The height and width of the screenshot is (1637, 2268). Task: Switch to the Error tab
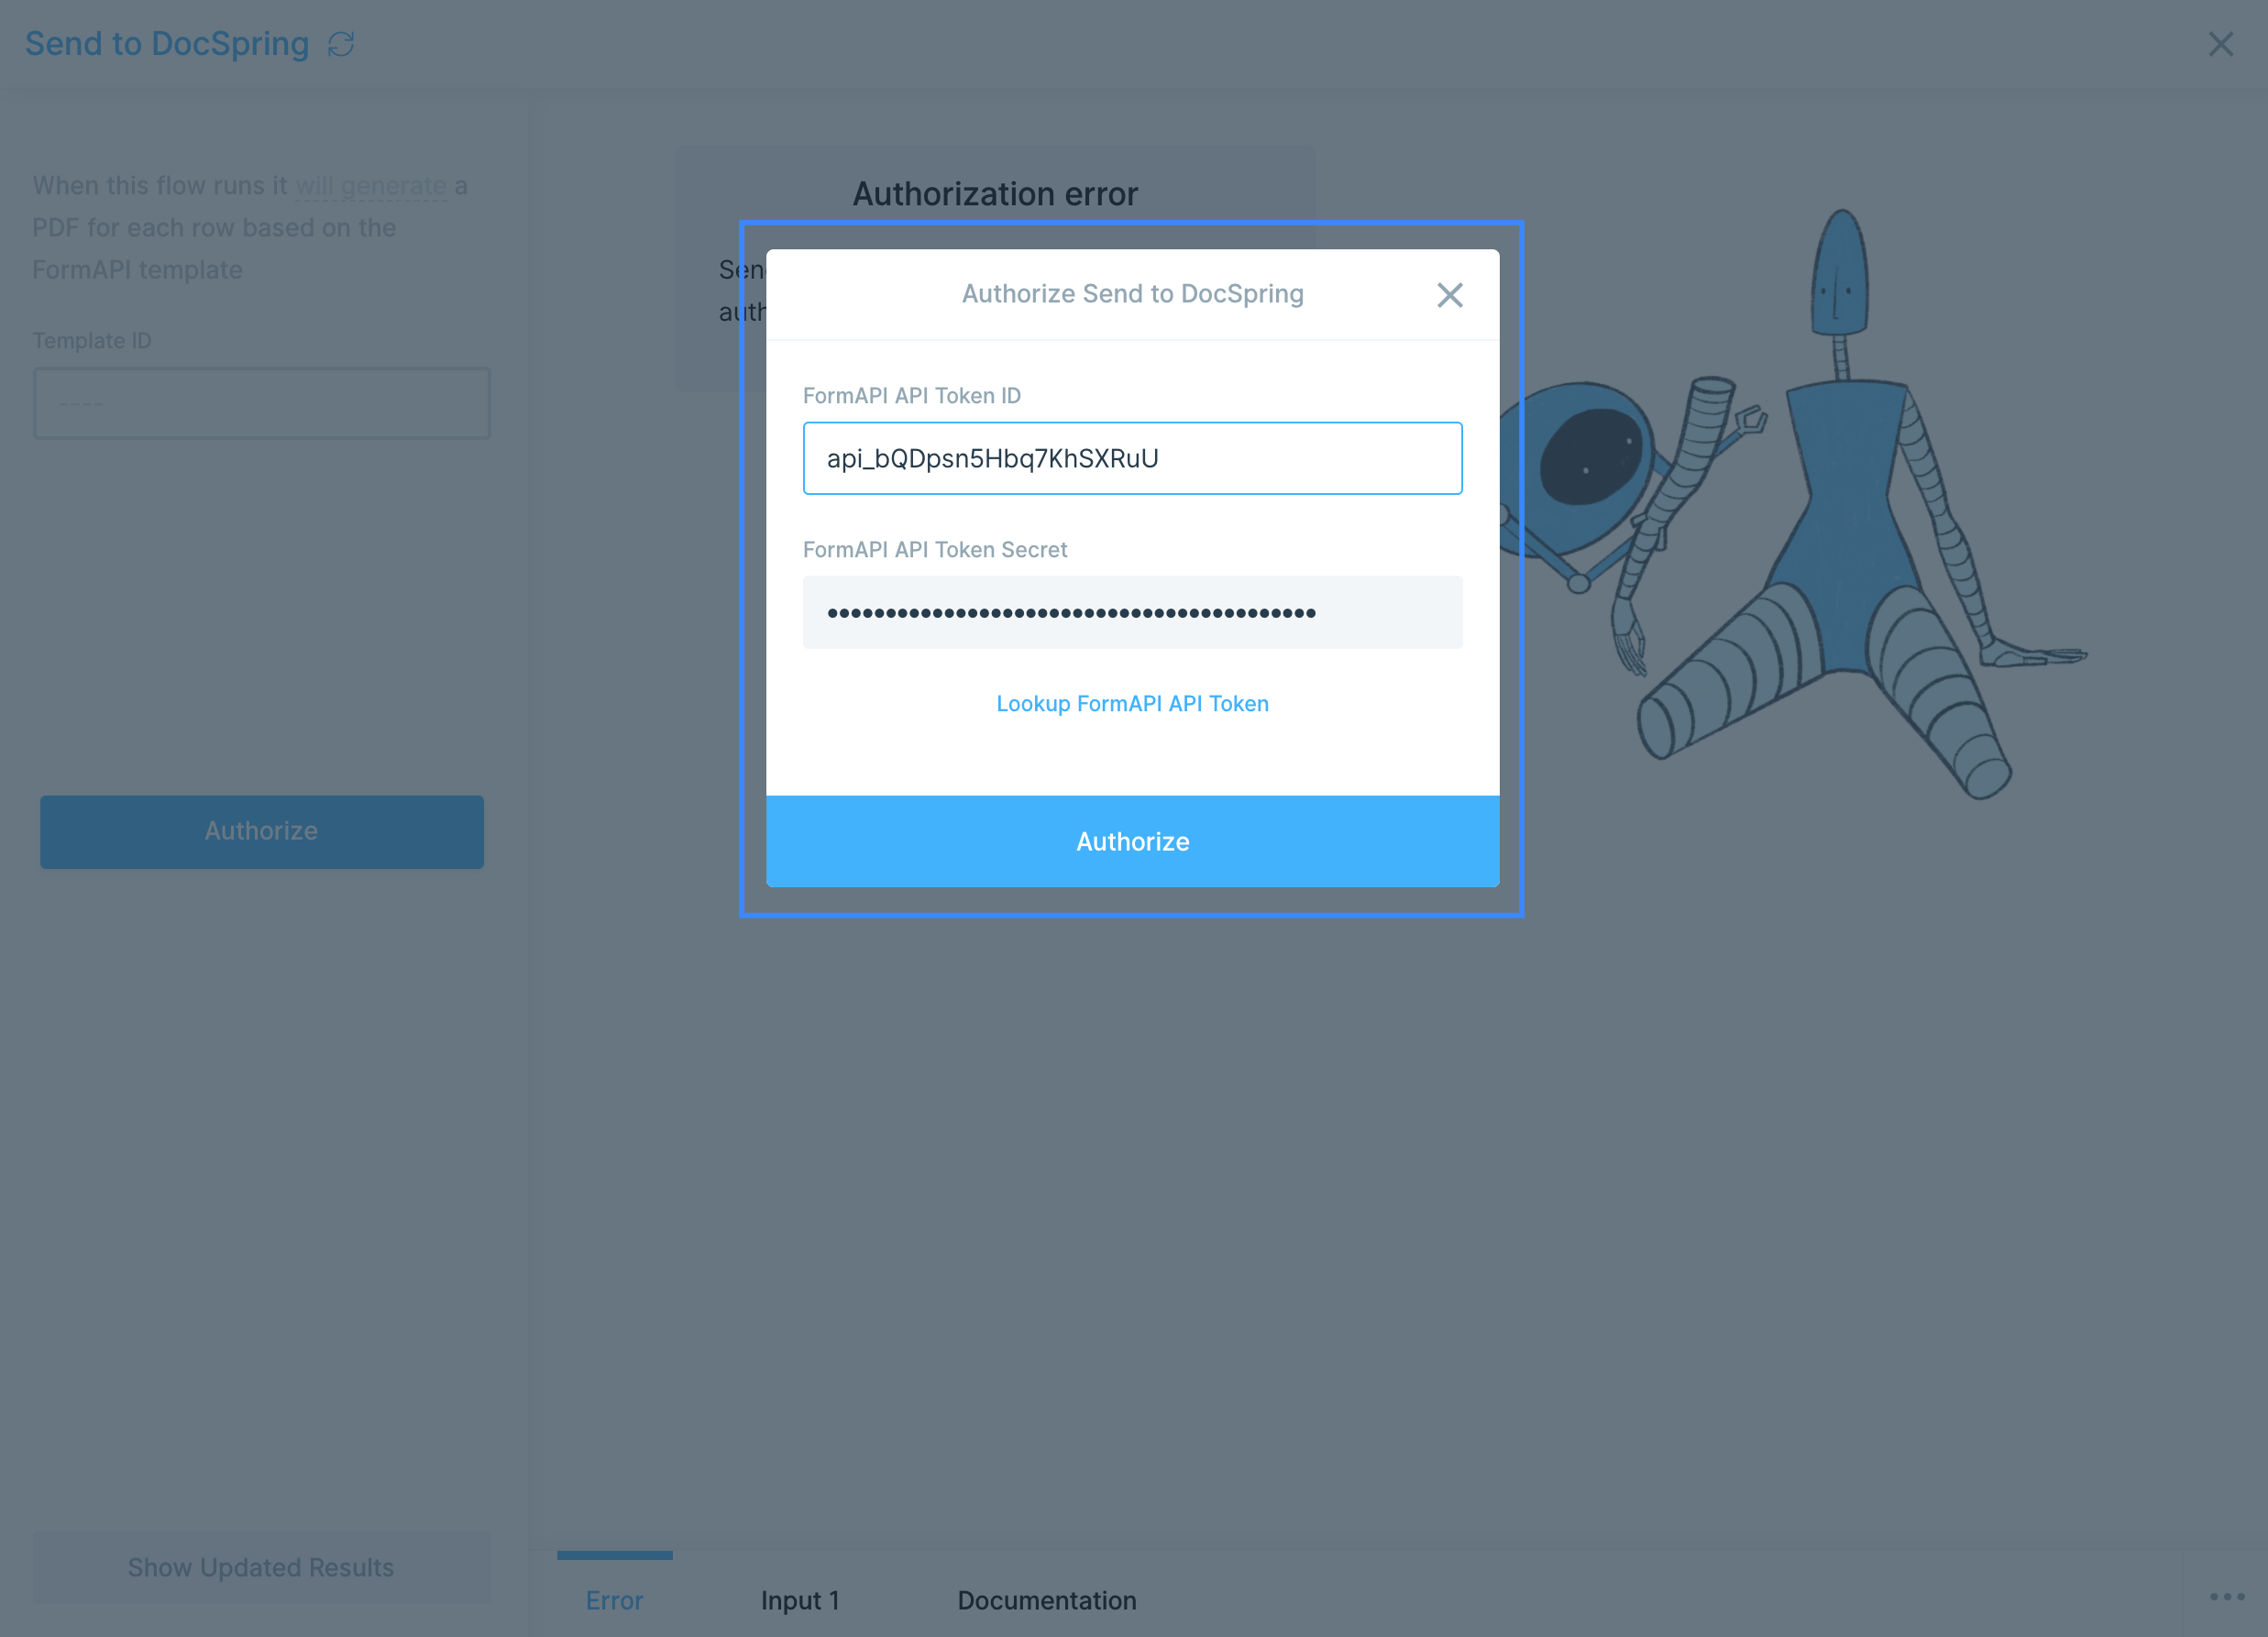pyautogui.click(x=614, y=1599)
